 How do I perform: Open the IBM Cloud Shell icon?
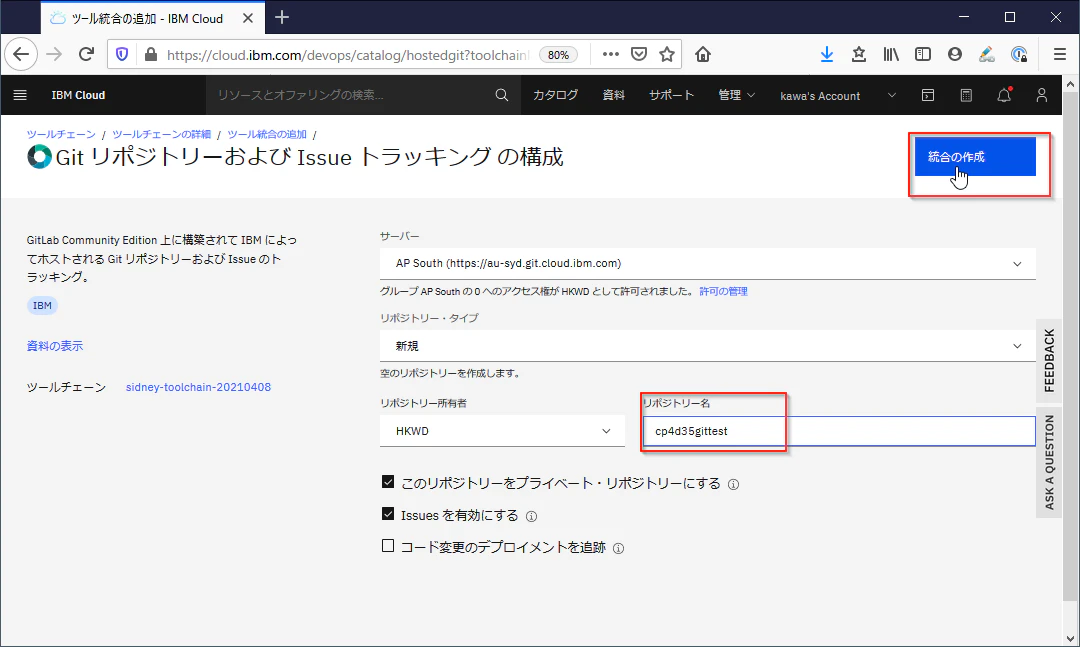(x=928, y=95)
